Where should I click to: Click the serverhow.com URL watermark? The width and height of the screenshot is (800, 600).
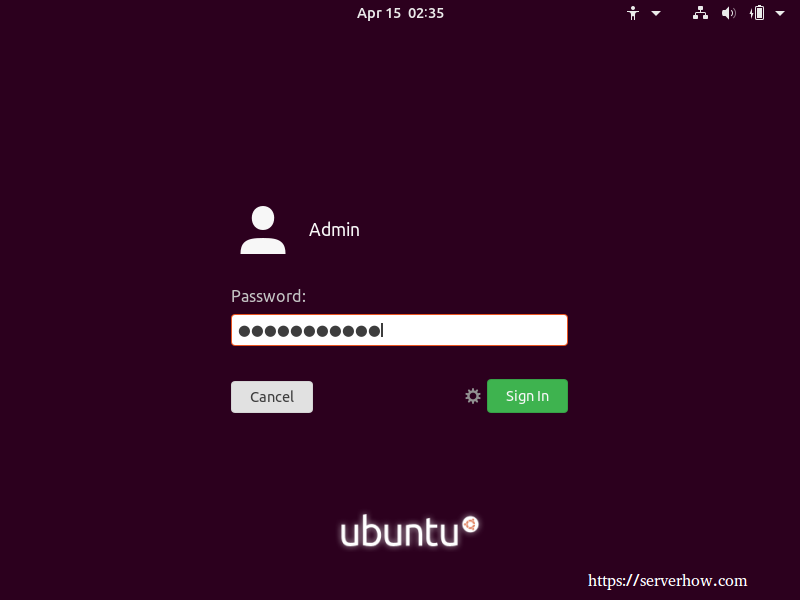click(x=667, y=581)
